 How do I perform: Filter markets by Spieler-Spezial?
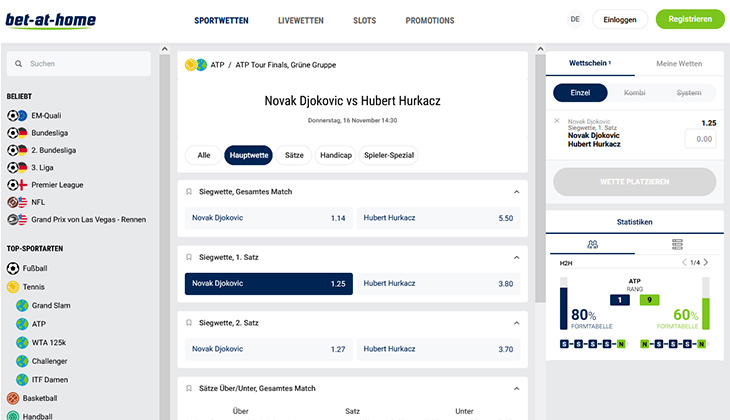(389, 155)
